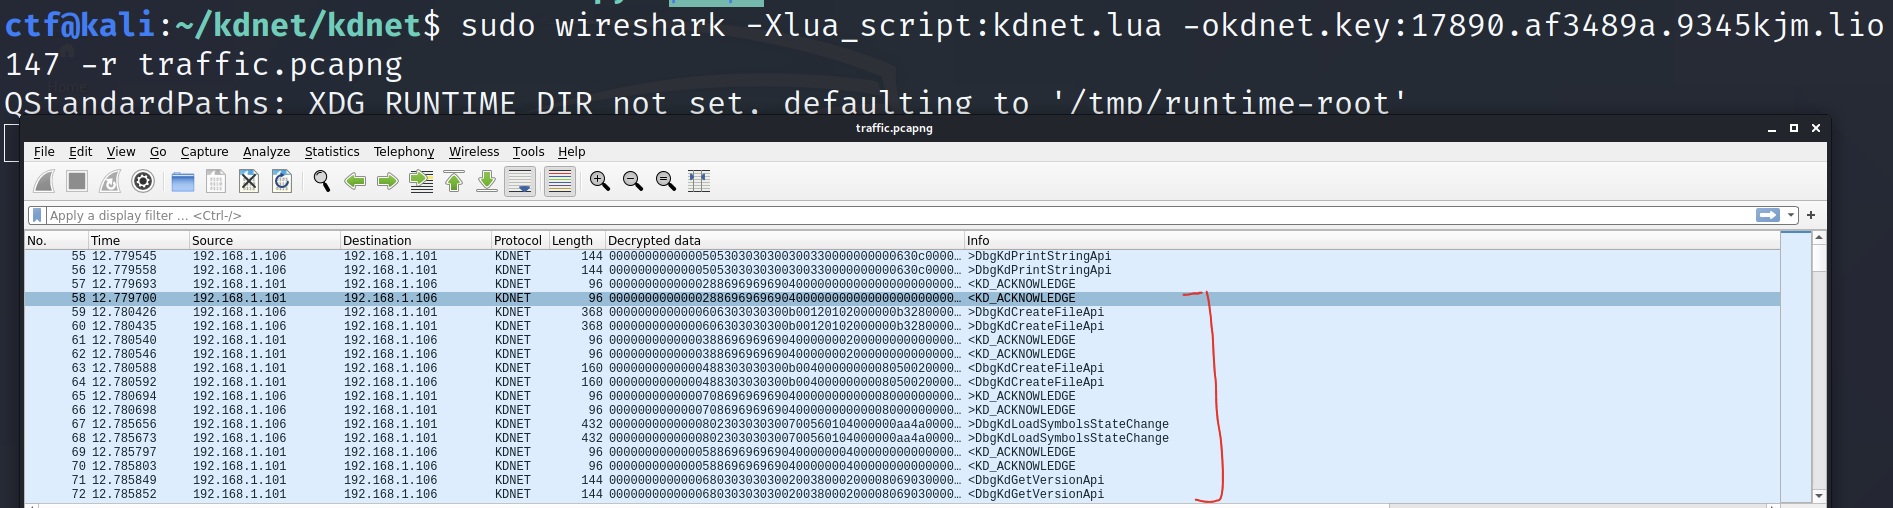Sort by the No. column header
1893x508 pixels.
pyautogui.click(x=56, y=240)
